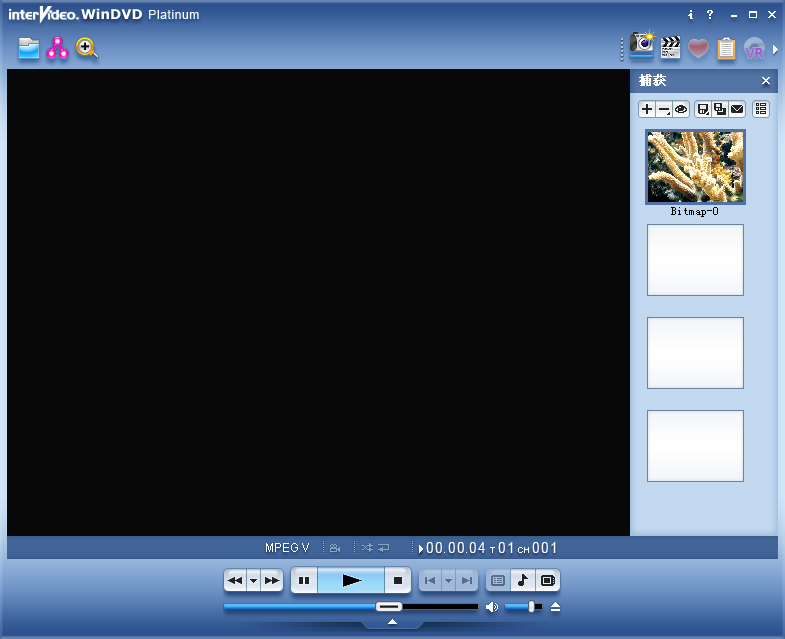Toggle shuffle status icon
Image resolution: width=785 pixels, height=639 pixels.
tap(367, 548)
